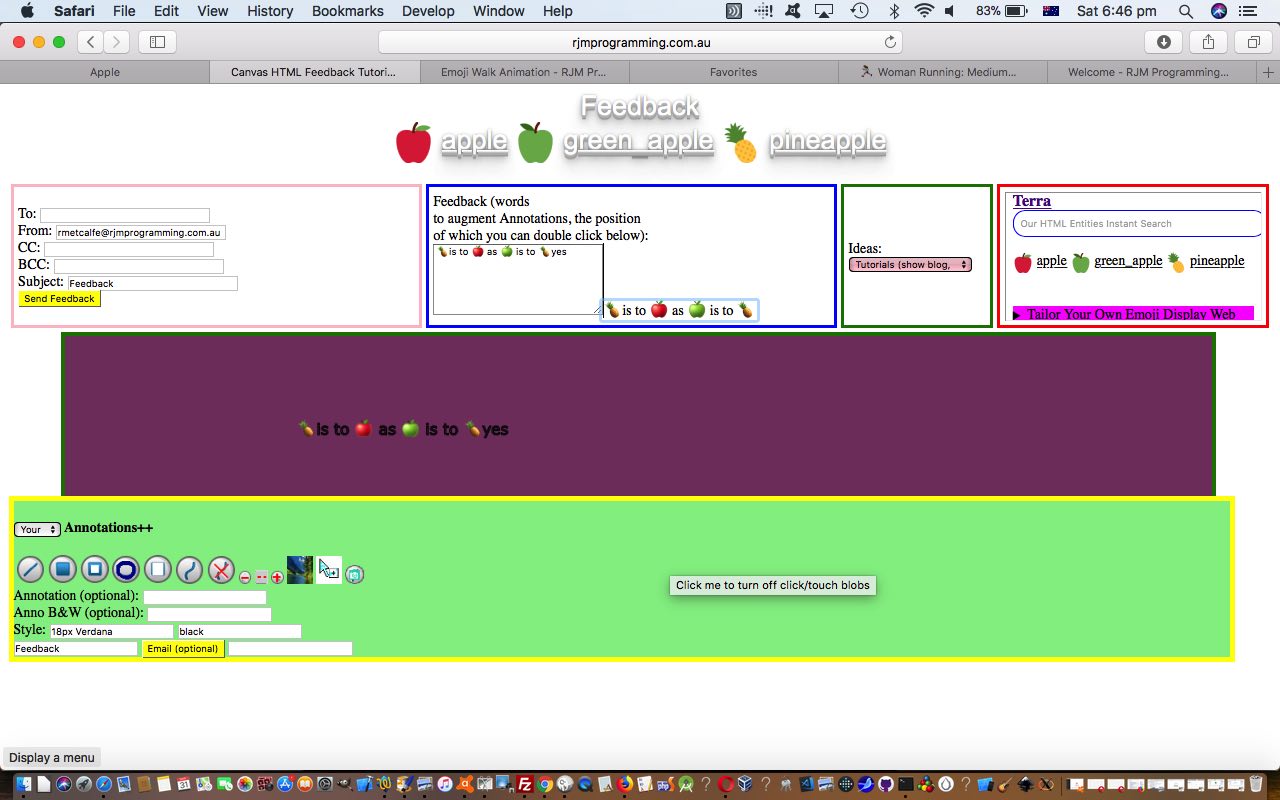Click the camera snapshot icon
Screen dimensions: 1280x800
click(x=354, y=574)
